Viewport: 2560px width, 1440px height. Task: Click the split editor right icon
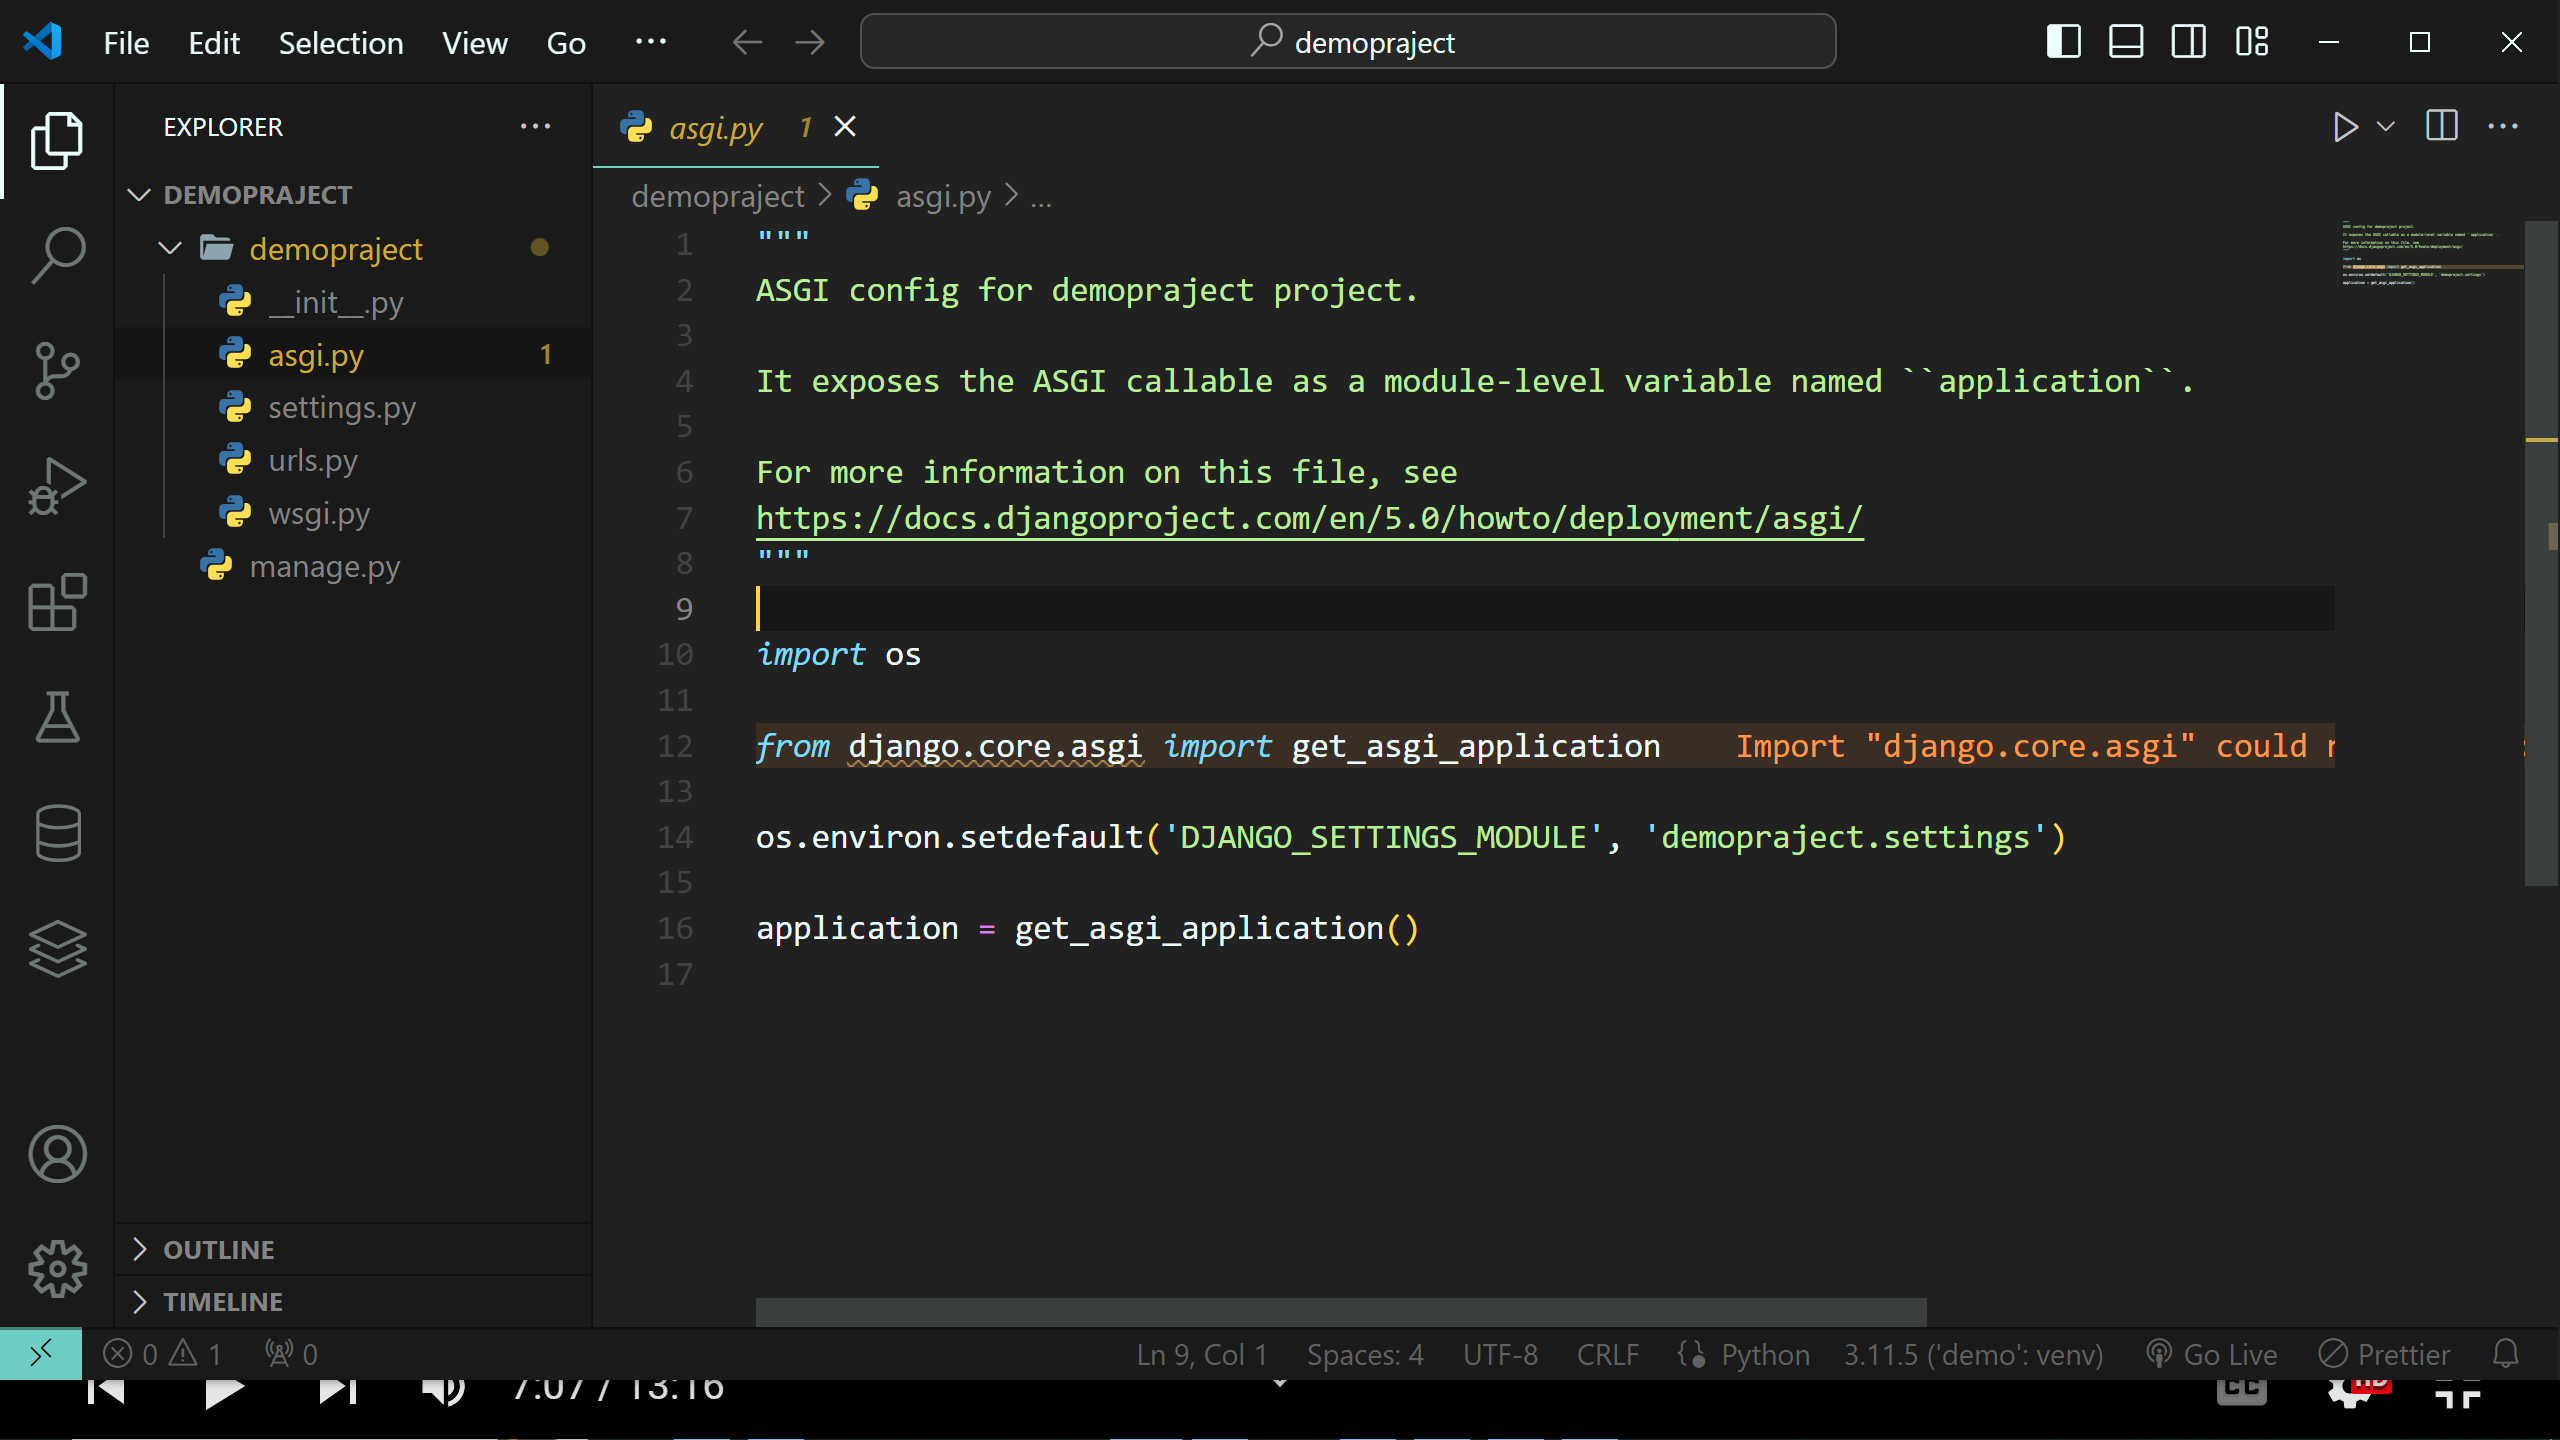tap(2441, 127)
